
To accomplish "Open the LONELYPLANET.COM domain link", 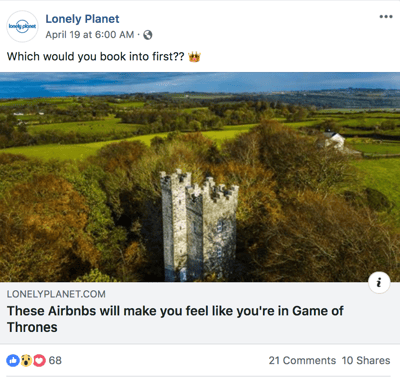I will coord(56,294).
